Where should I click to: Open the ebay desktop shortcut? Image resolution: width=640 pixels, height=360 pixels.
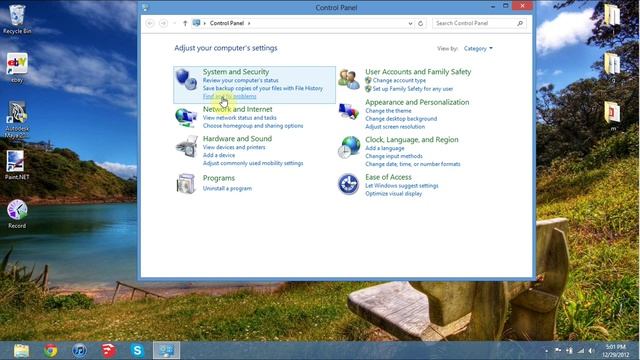click(x=17, y=68)
